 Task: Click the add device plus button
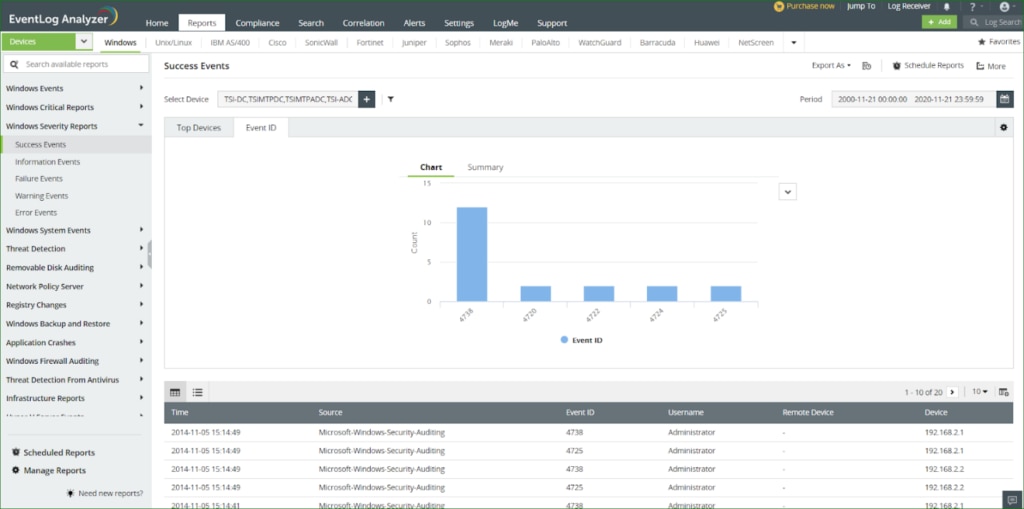(x=366, y=99)
